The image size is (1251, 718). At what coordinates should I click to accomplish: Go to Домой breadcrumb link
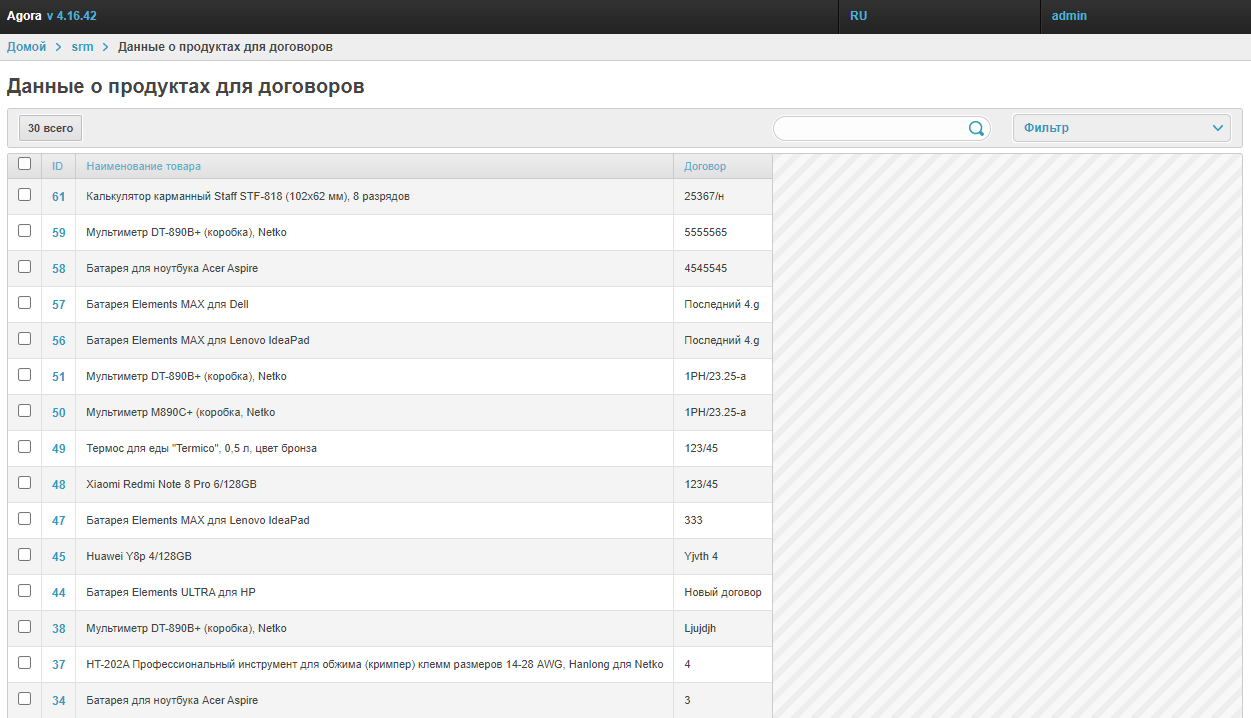point(27,47)
